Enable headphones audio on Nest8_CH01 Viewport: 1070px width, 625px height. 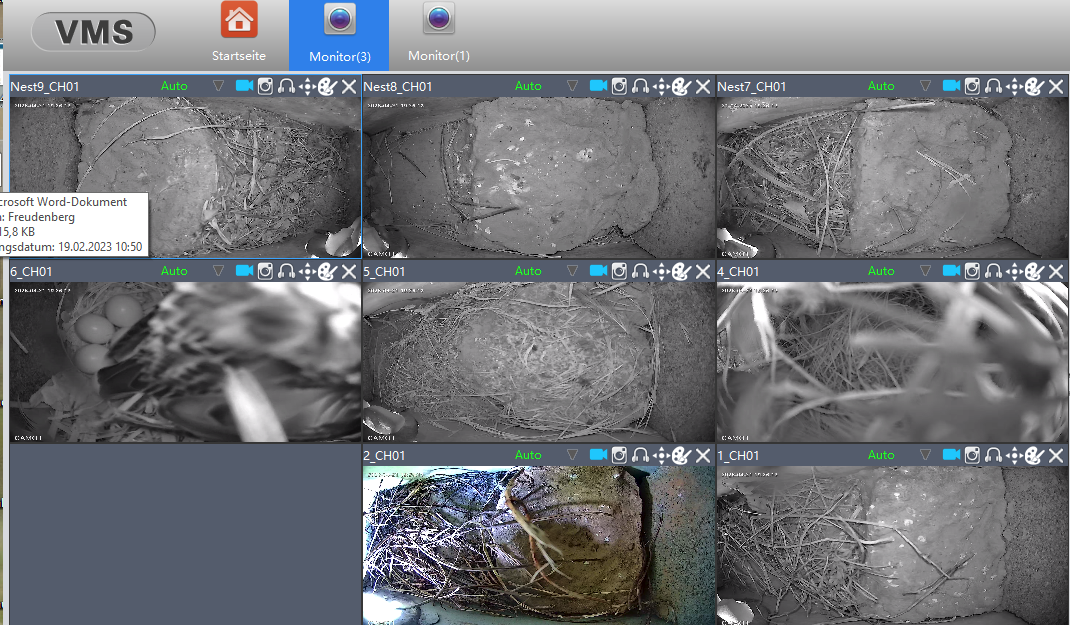coord(640,86)
